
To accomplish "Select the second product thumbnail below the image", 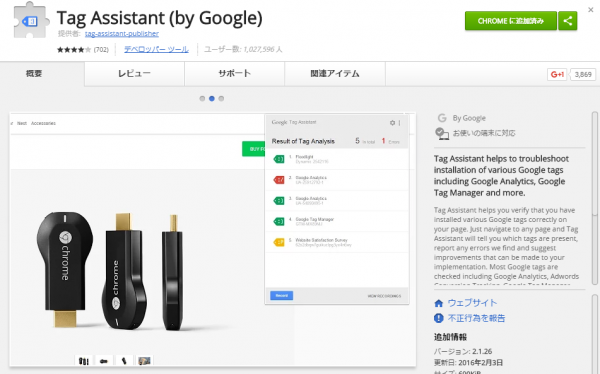I will 104,361.
